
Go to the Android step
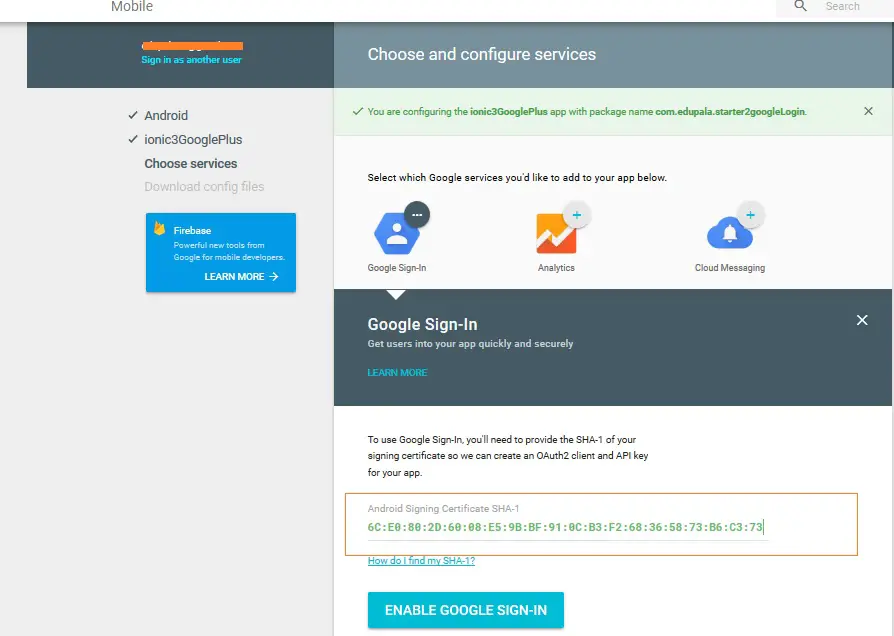pos(166,115)
